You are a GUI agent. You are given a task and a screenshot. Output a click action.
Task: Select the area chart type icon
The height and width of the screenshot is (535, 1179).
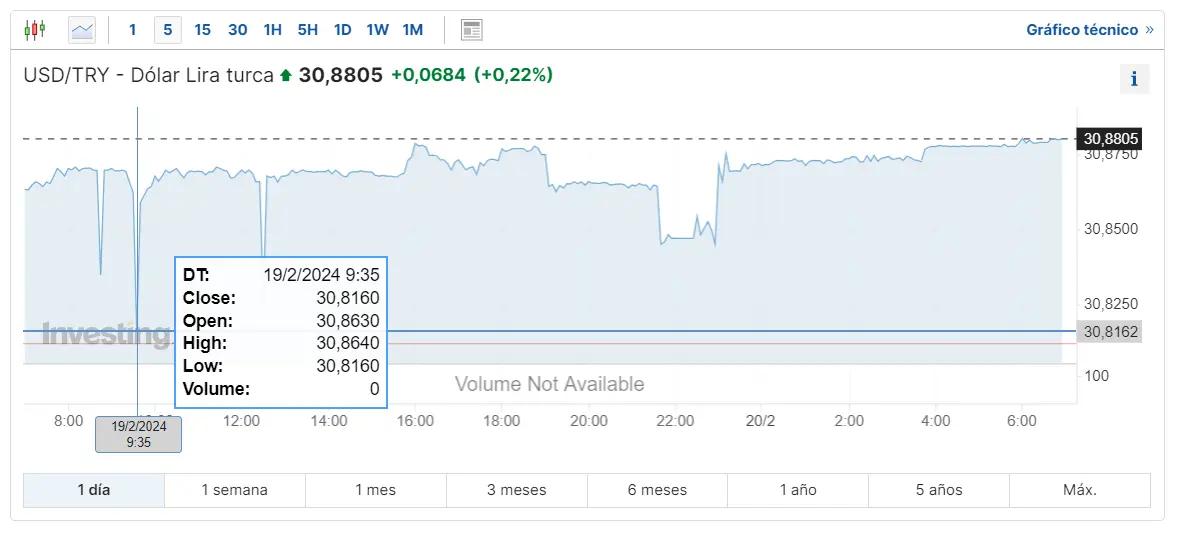[82, 30]
